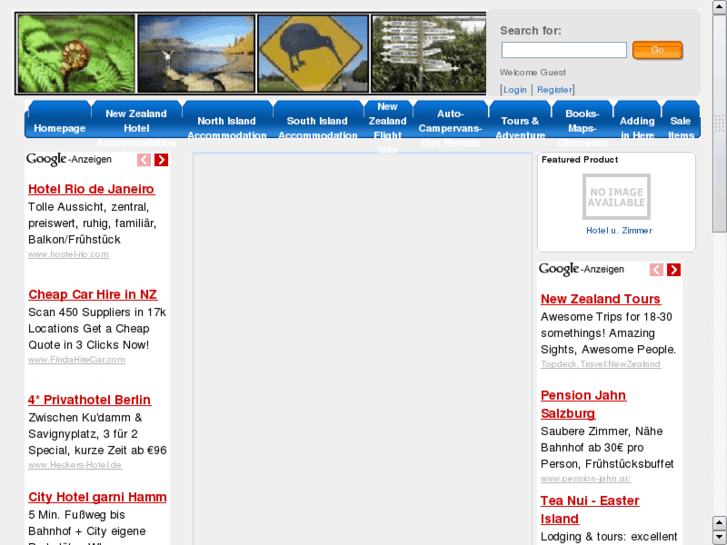Viewport: 727px width, 545px height.
Task: Click next arrow in left Google ads
Action: [x=161, y=160]
